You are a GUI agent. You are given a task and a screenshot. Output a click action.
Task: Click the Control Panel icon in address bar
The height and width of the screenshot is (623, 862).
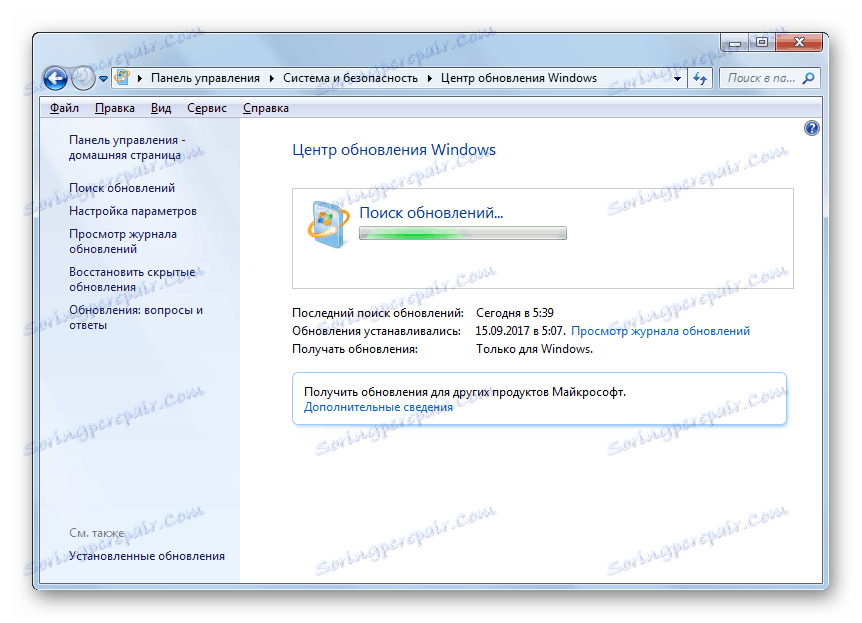[x=122, y=78]
